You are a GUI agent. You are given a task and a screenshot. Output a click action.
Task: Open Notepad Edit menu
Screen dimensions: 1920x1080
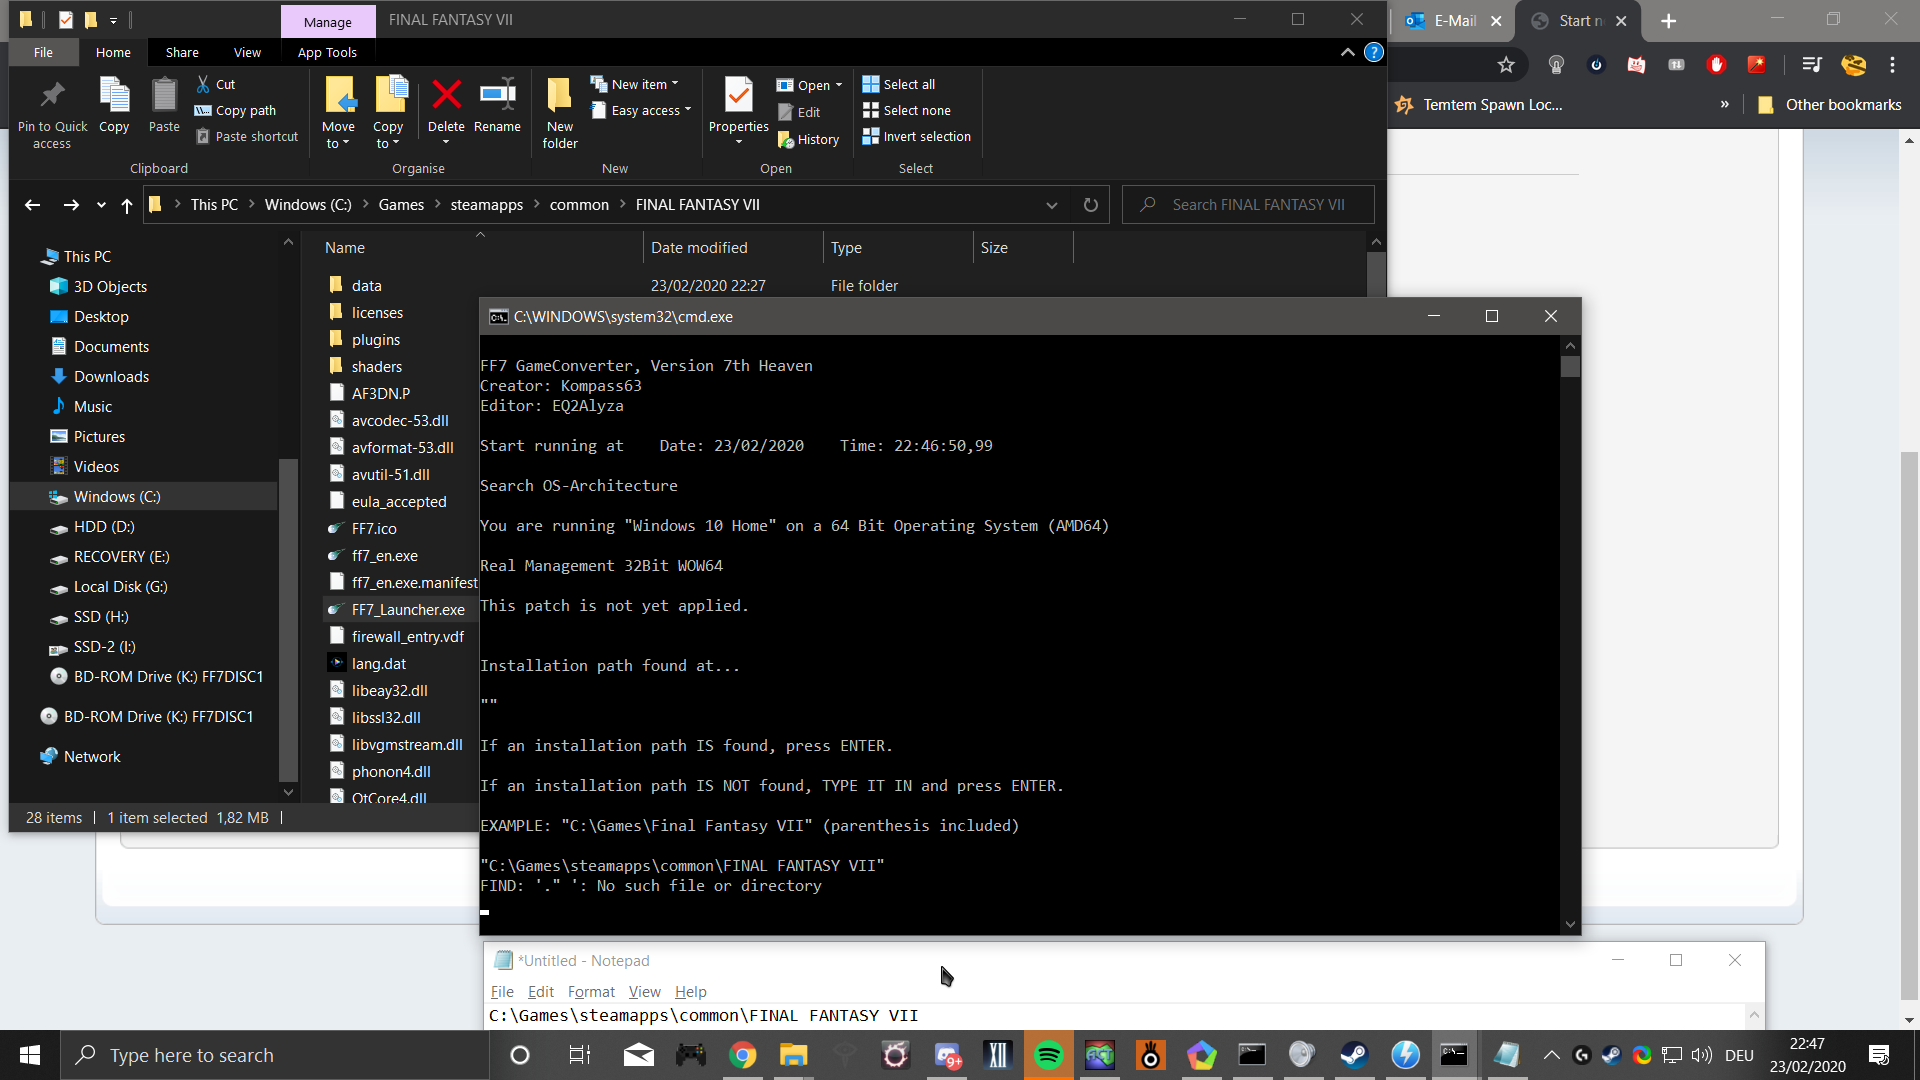[541, 991]
